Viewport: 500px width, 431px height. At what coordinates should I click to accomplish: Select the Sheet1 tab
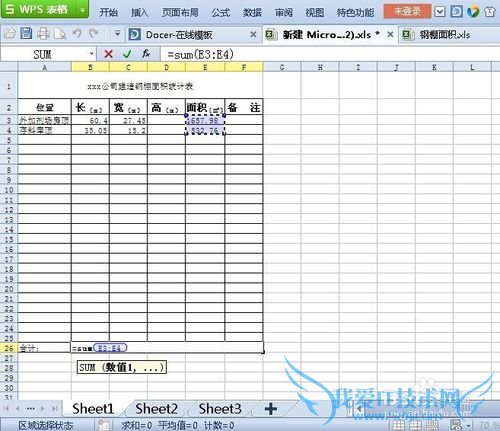pyautogui.click(x=93, y=409)
